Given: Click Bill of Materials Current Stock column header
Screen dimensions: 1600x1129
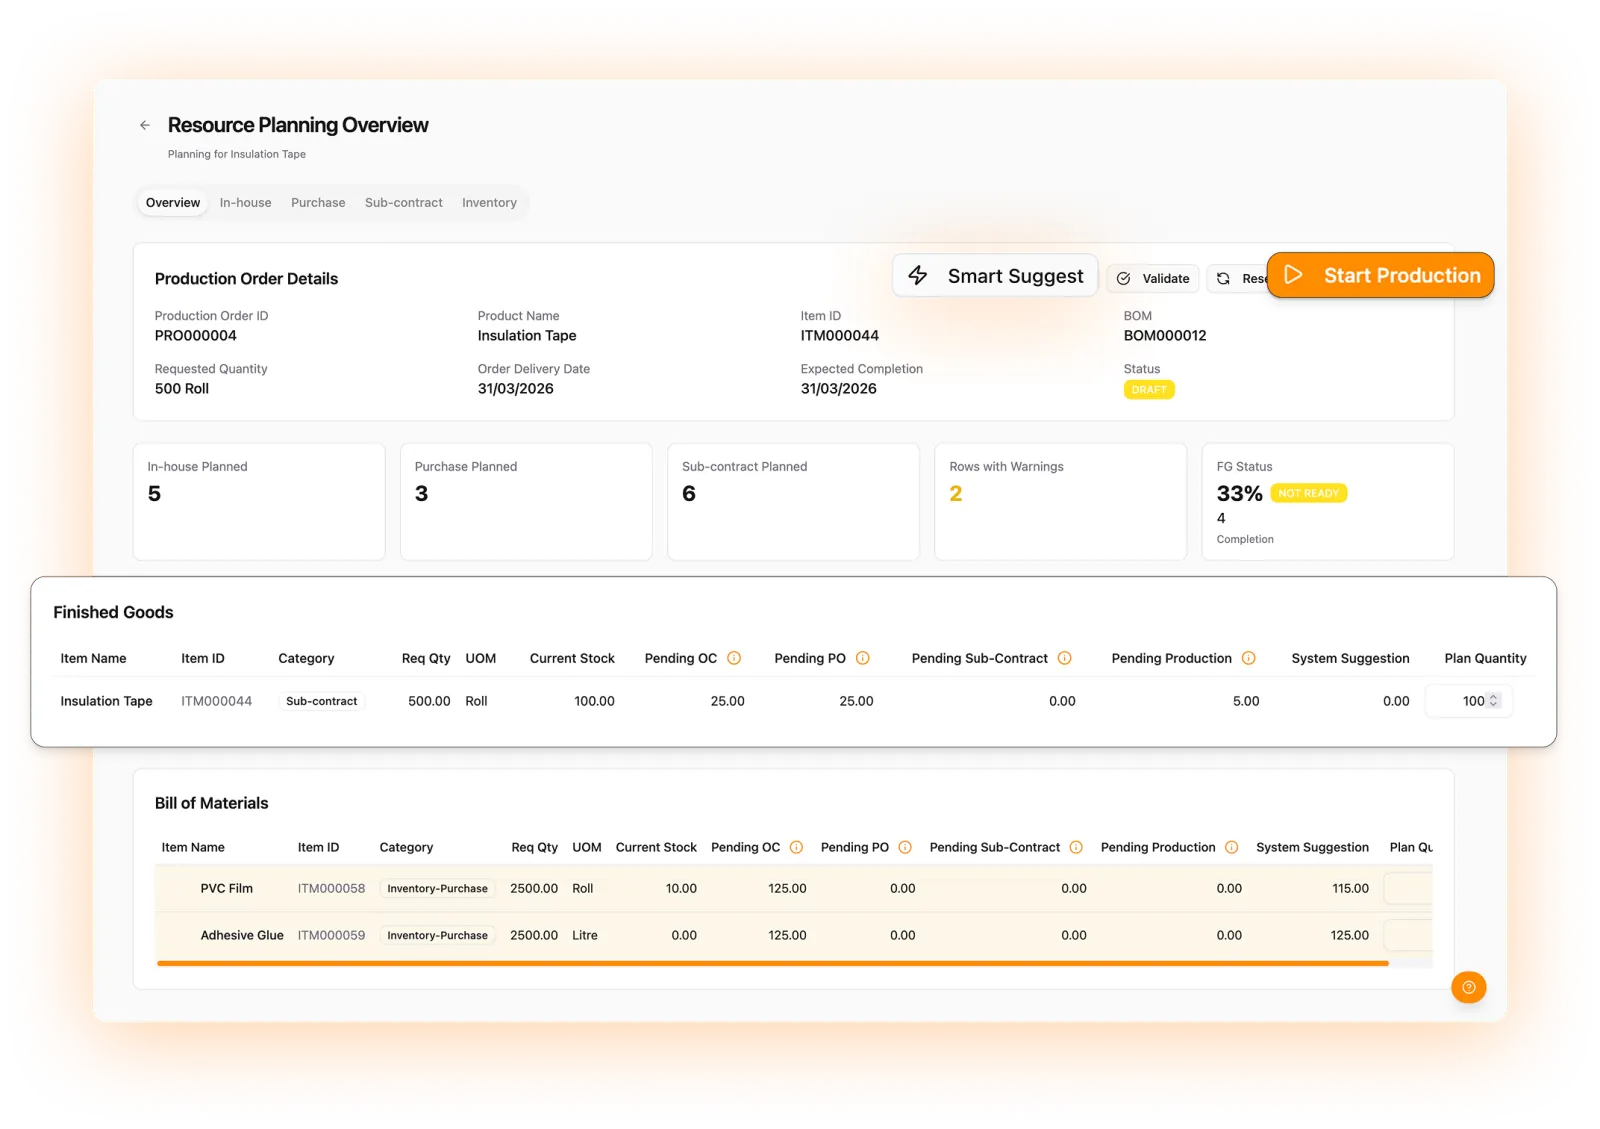Looking at the screenshot, I should pos(656,847).
